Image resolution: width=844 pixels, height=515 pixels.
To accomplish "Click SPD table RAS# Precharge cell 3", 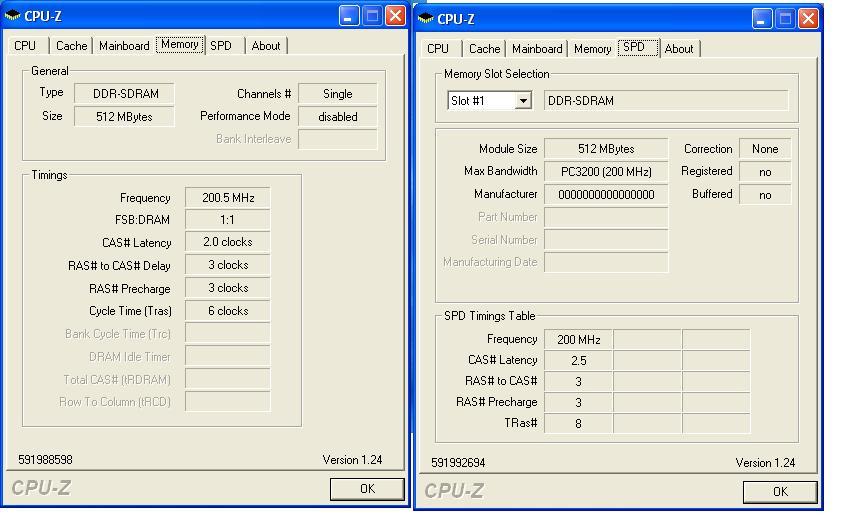I will (x=578, y=403).
